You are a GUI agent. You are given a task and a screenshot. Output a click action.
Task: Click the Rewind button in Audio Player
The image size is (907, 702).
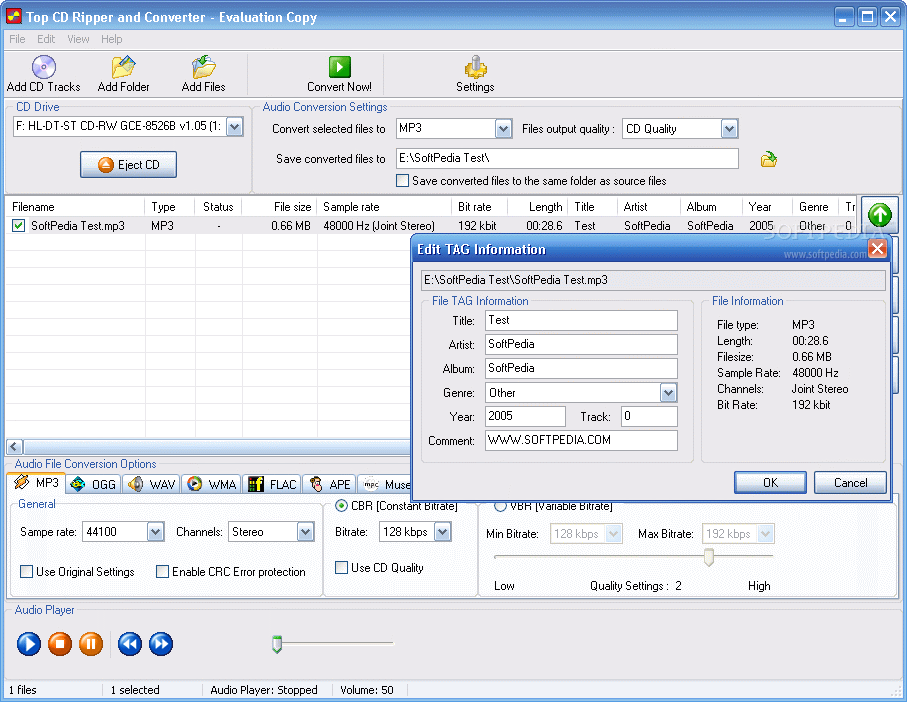[x=130, y=644]
